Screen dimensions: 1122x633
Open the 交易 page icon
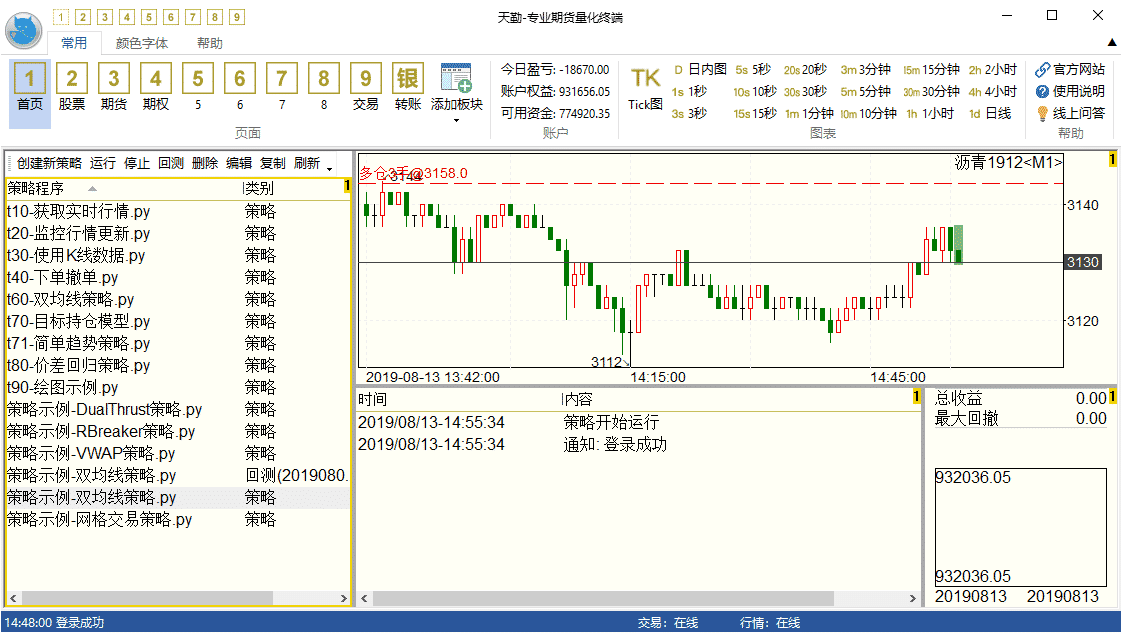366,78
